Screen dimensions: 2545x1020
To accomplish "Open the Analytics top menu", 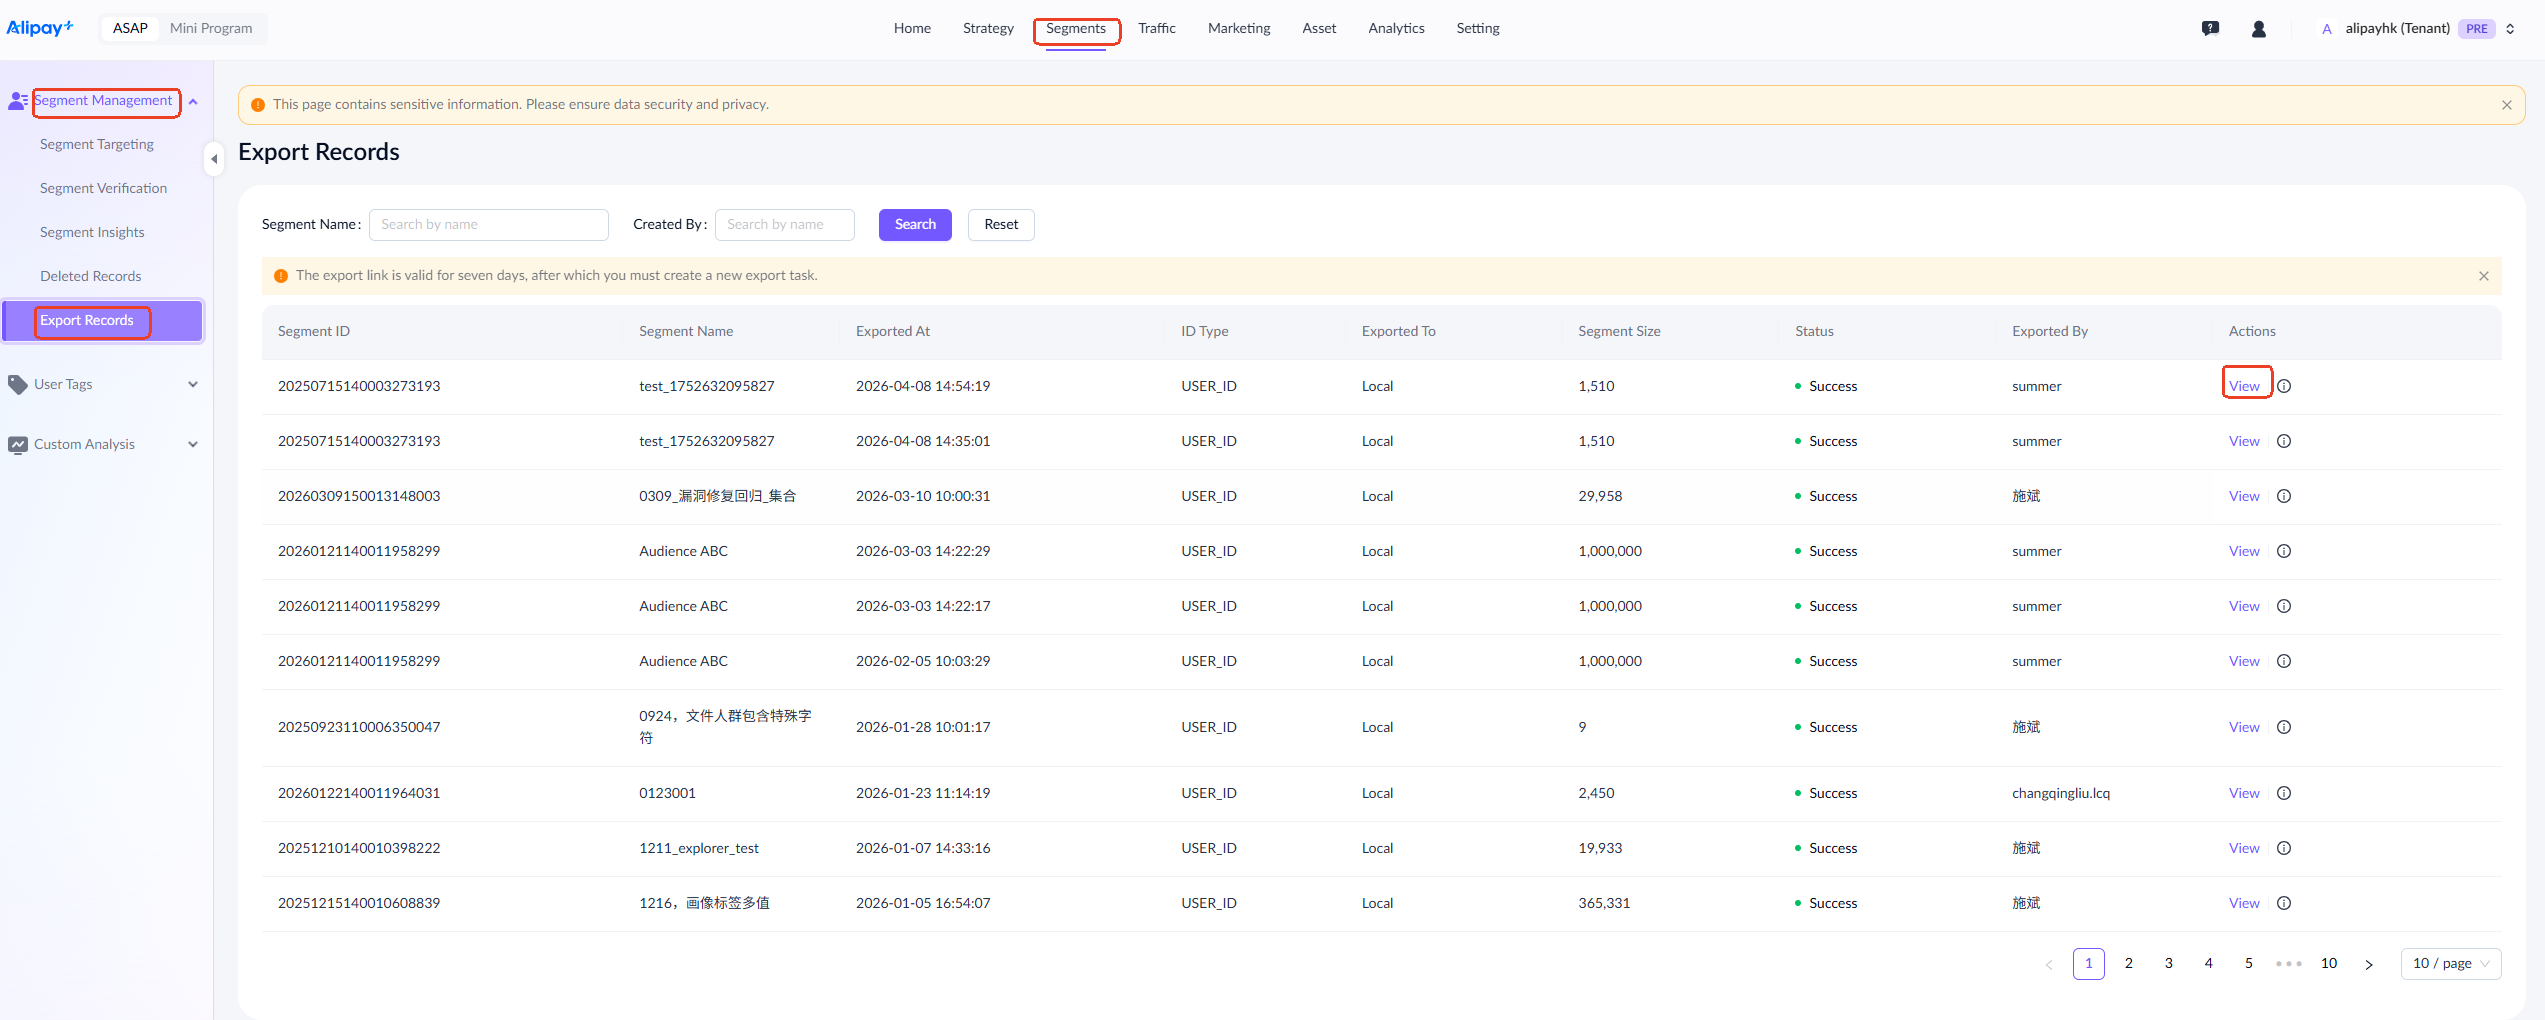I will click(x=1396, y=28).
